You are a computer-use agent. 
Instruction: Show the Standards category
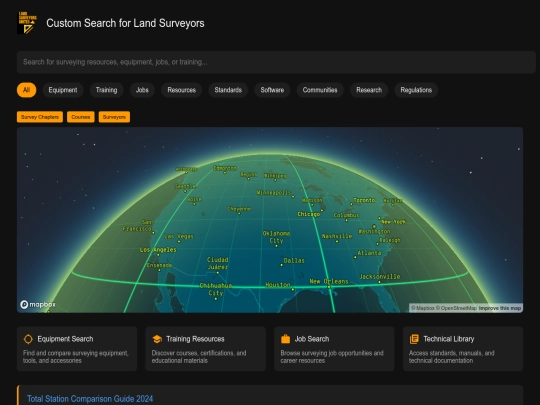click(x=228, y=90)
